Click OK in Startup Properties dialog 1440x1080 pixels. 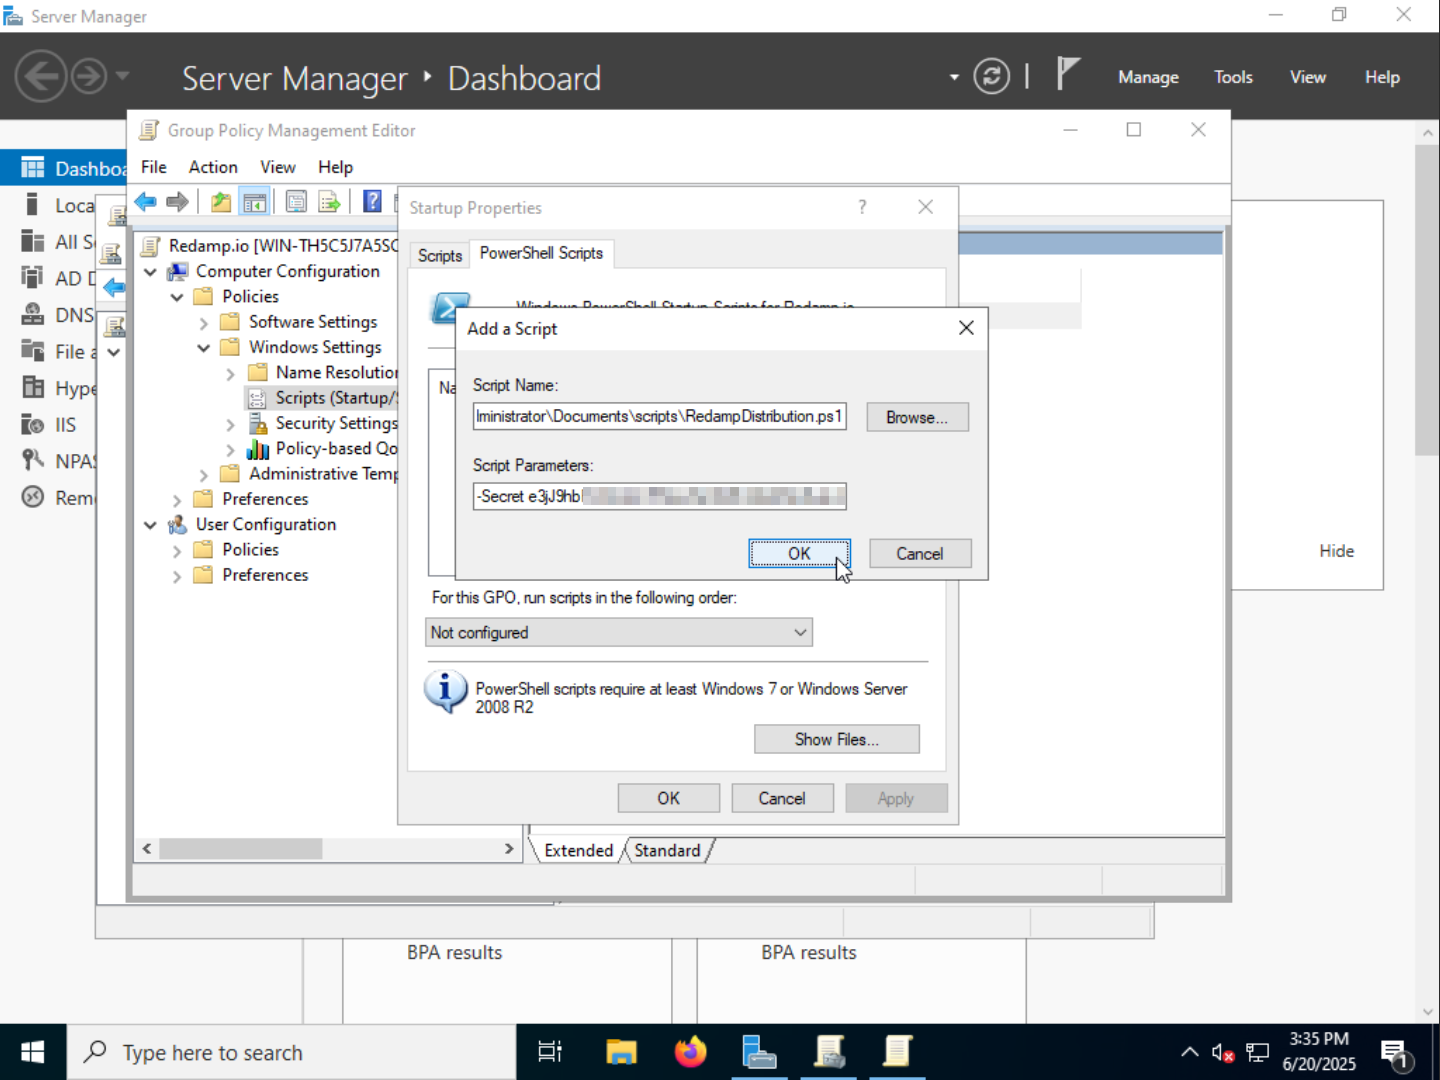[668, 798]
